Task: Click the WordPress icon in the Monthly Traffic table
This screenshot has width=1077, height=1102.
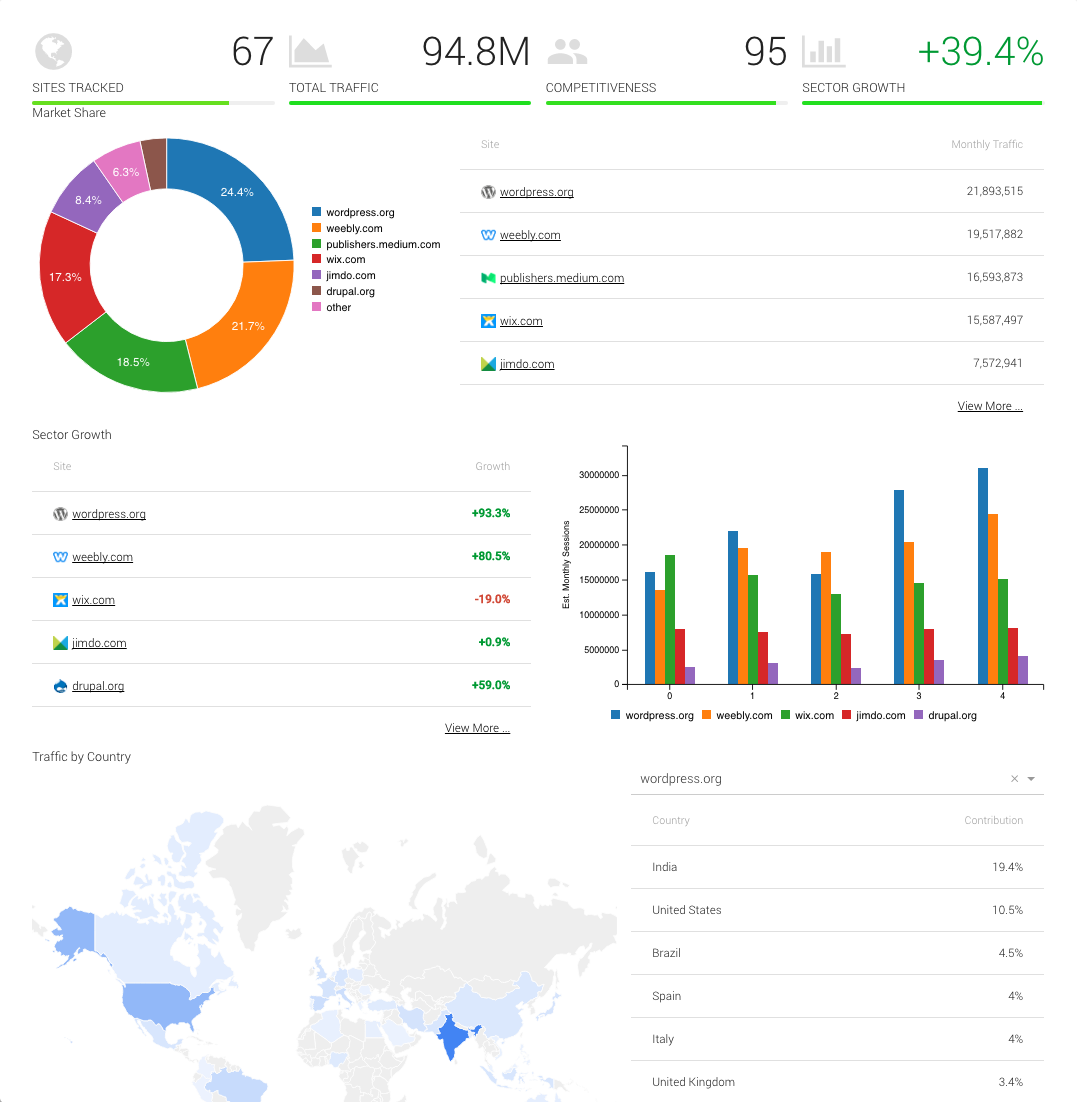Action: (x=488, y=192)
